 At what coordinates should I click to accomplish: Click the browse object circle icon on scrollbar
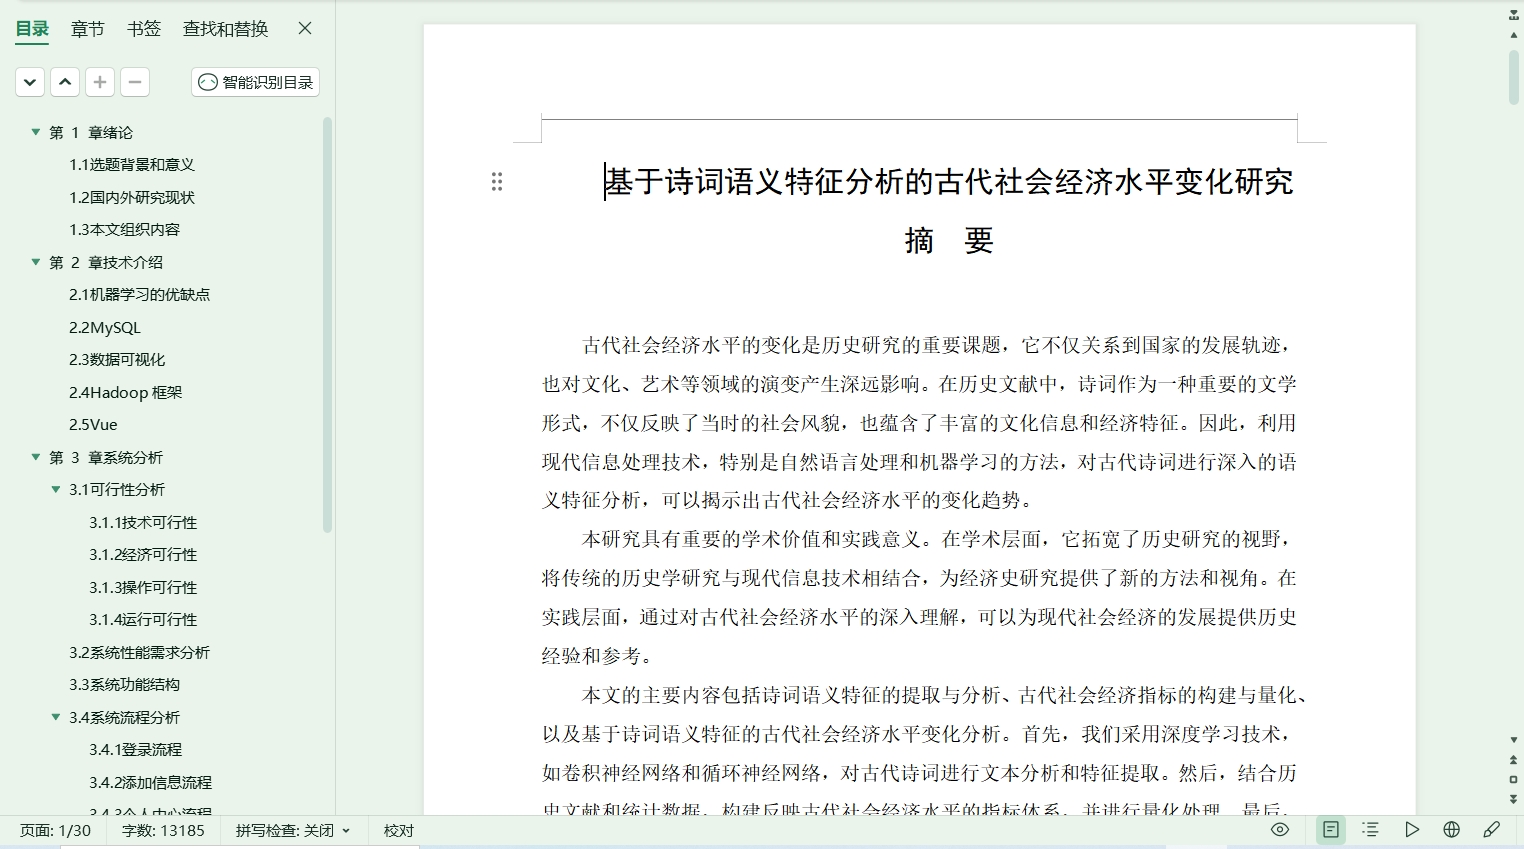(1514, 779)
